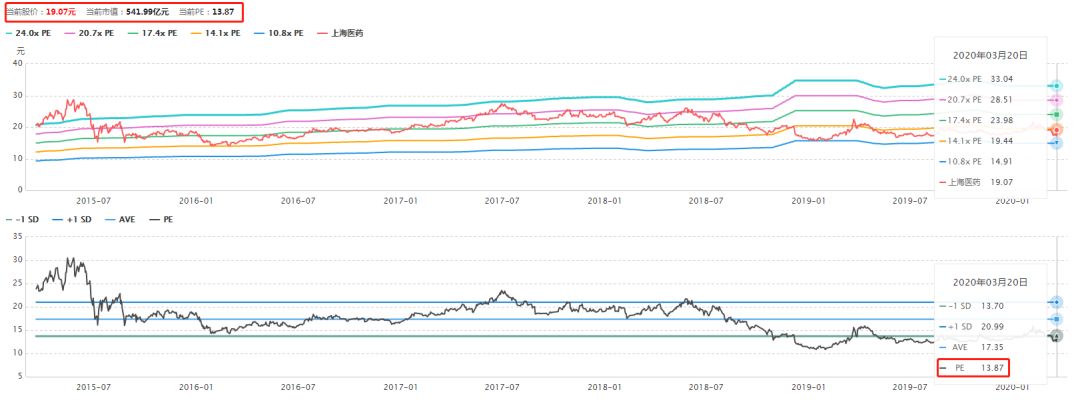The width and height of the screenshot is (1080, 410).
Task: Click the 2017-01 label on the upper chart axis
Action: click(399, 201)
